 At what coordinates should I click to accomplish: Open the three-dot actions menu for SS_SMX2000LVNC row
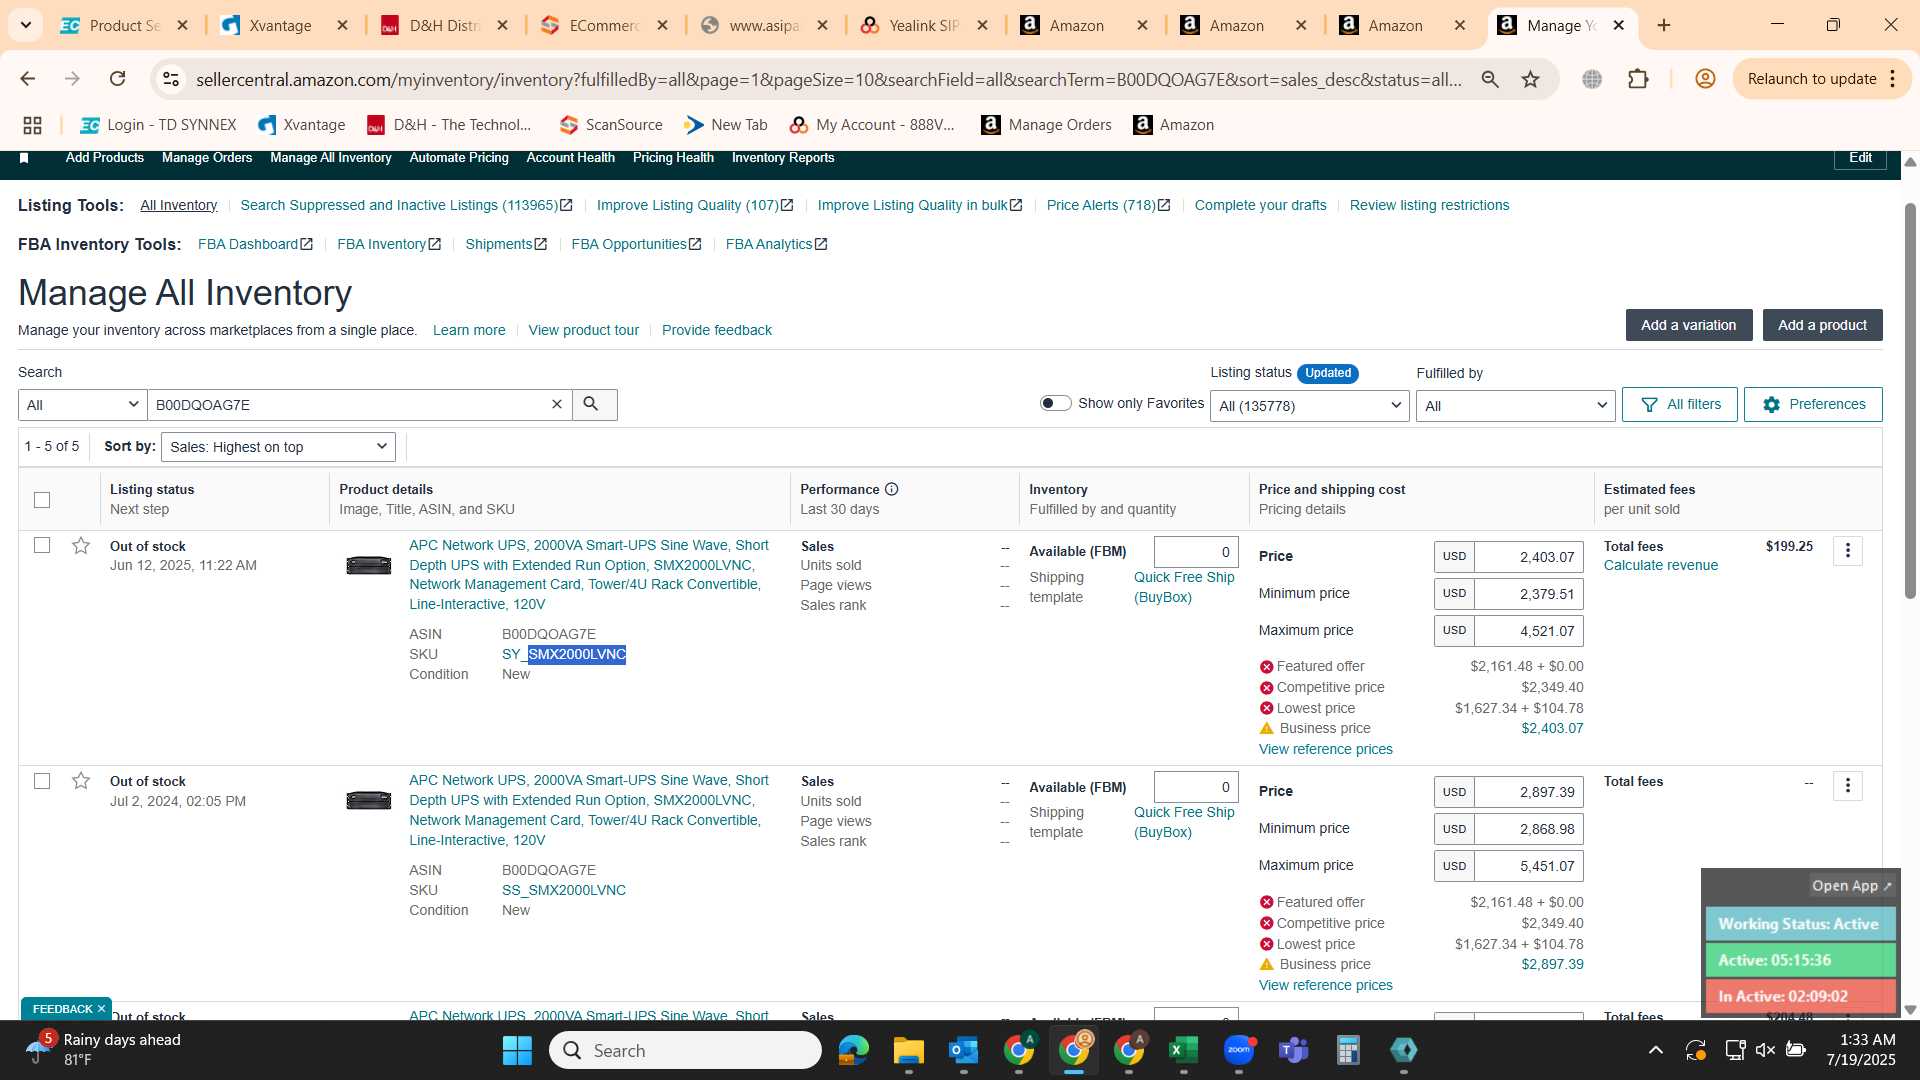click(x=1847, y=786)
